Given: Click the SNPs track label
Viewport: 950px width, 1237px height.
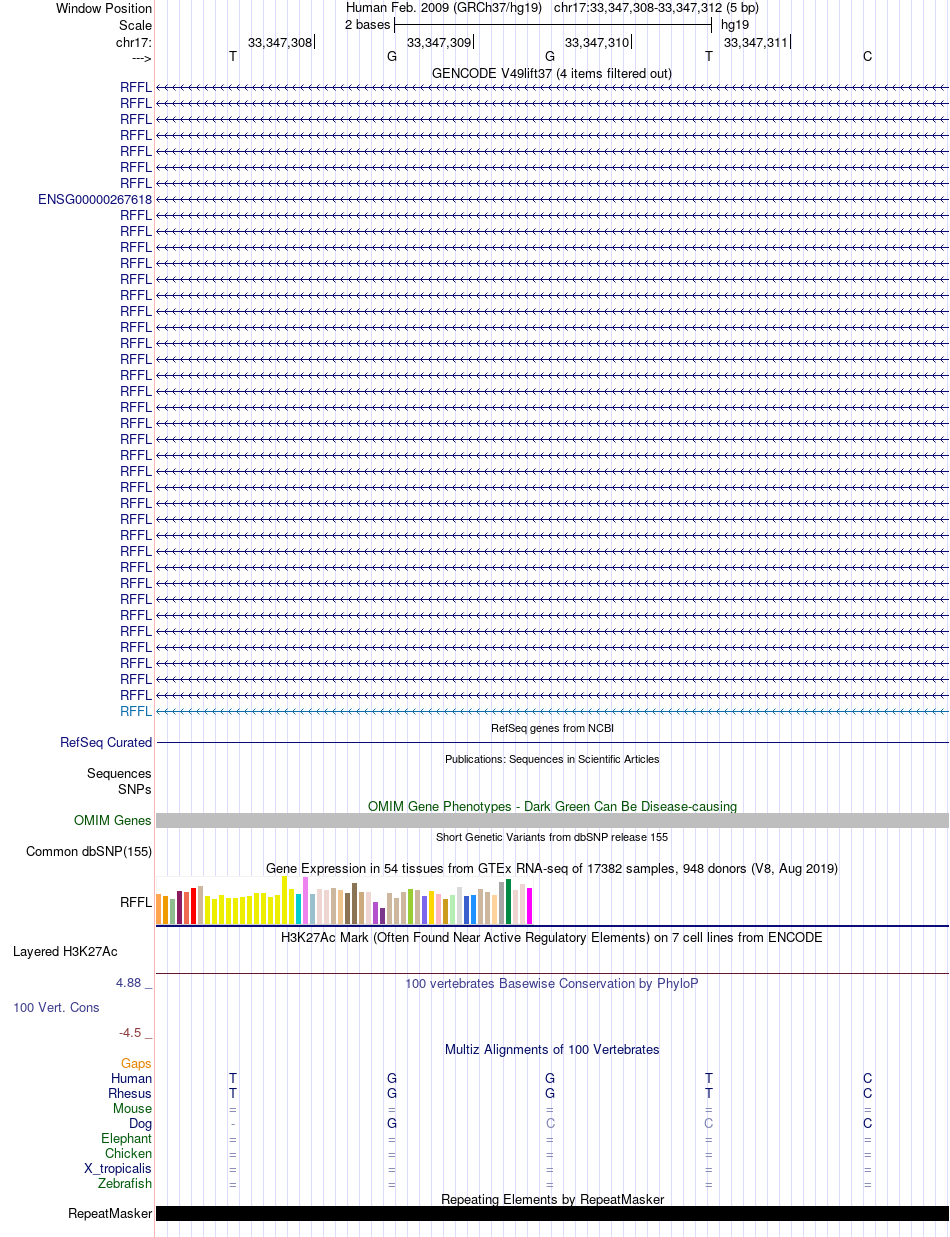Looking at the screenshot, I should (135, 789).
